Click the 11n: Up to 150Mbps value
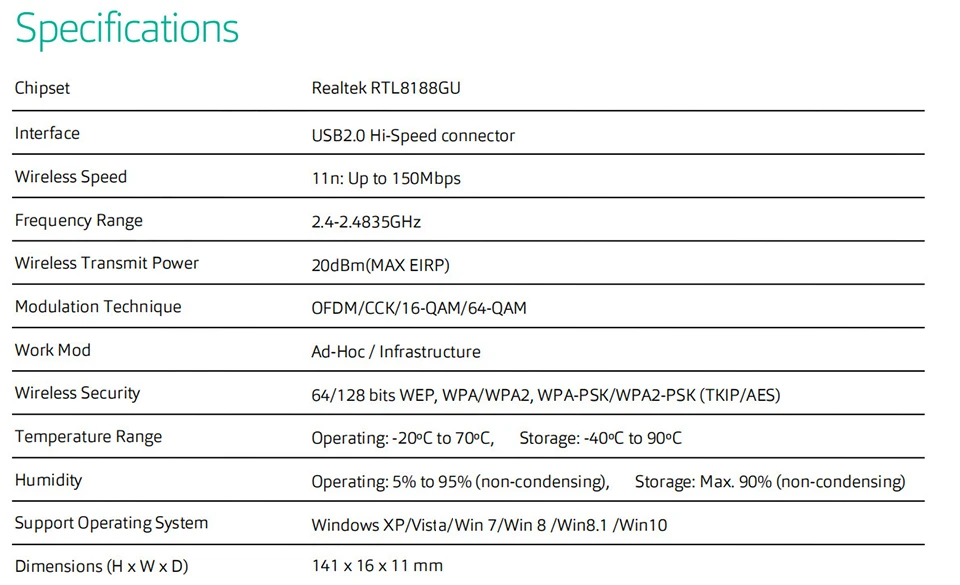The image size is (960, 585). (x=386, y=178)
